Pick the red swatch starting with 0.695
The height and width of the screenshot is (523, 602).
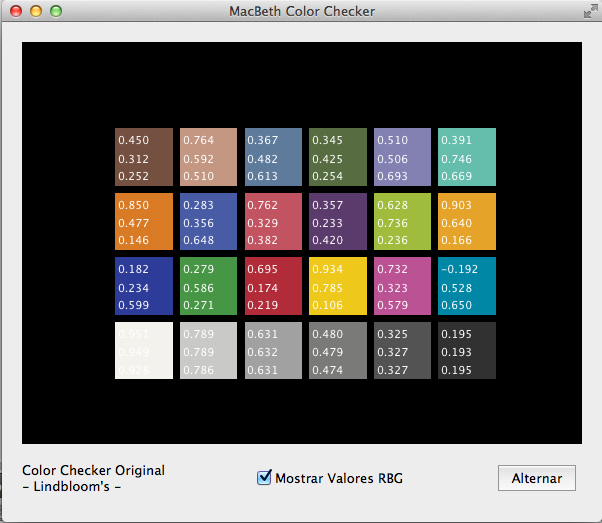tap(273, 286)
